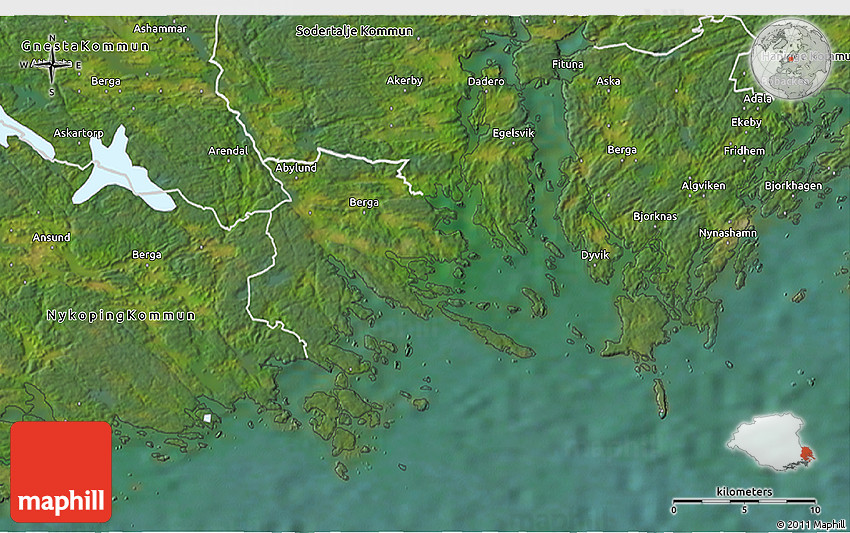Image resolution: width=850 pixels, height=533 pixels.
Task: Click the red maphill logo
Action: 61,471
